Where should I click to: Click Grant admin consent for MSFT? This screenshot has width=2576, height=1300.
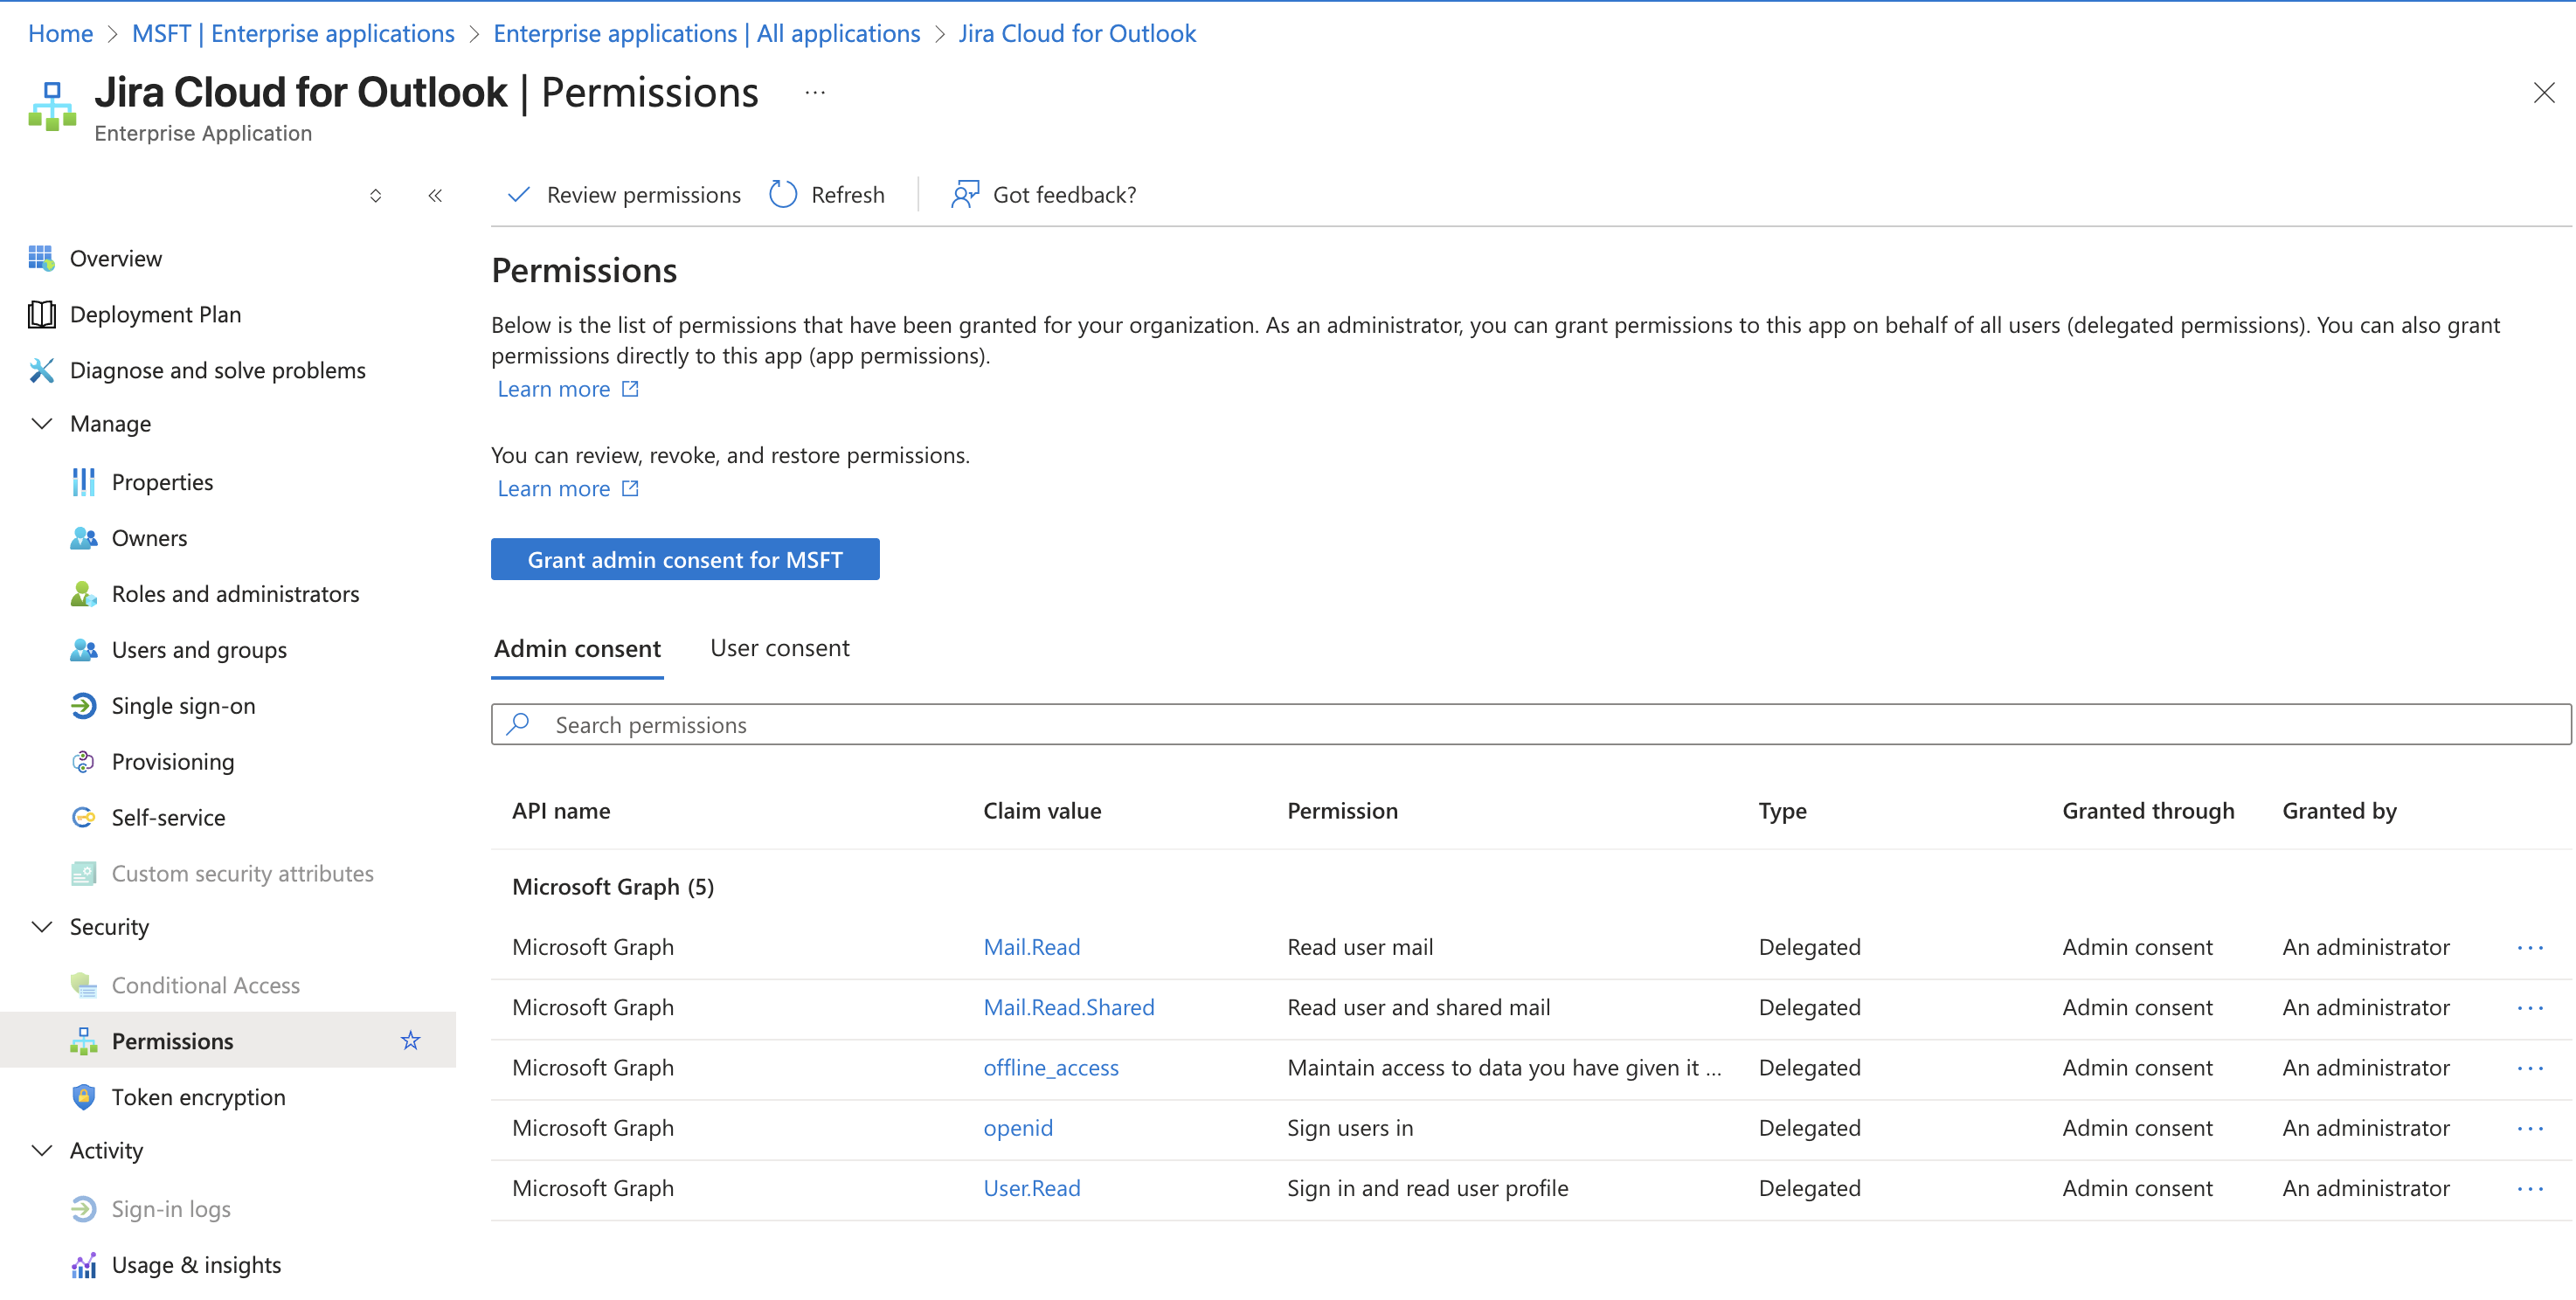pyautogui.click(x=685, y=559)
